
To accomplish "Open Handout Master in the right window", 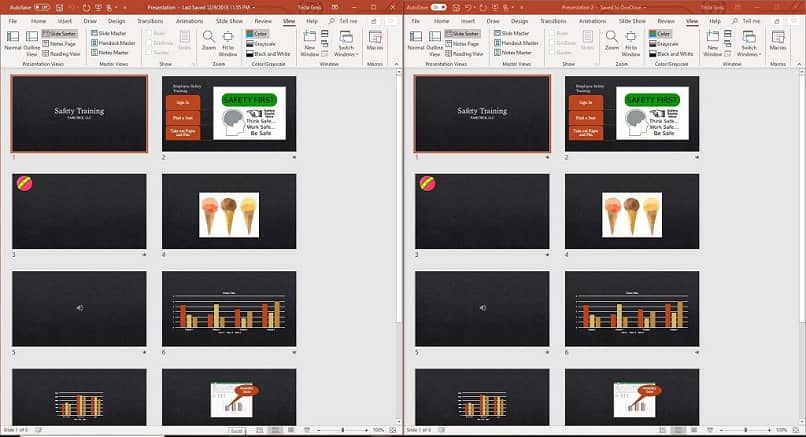I will [516, 43].
